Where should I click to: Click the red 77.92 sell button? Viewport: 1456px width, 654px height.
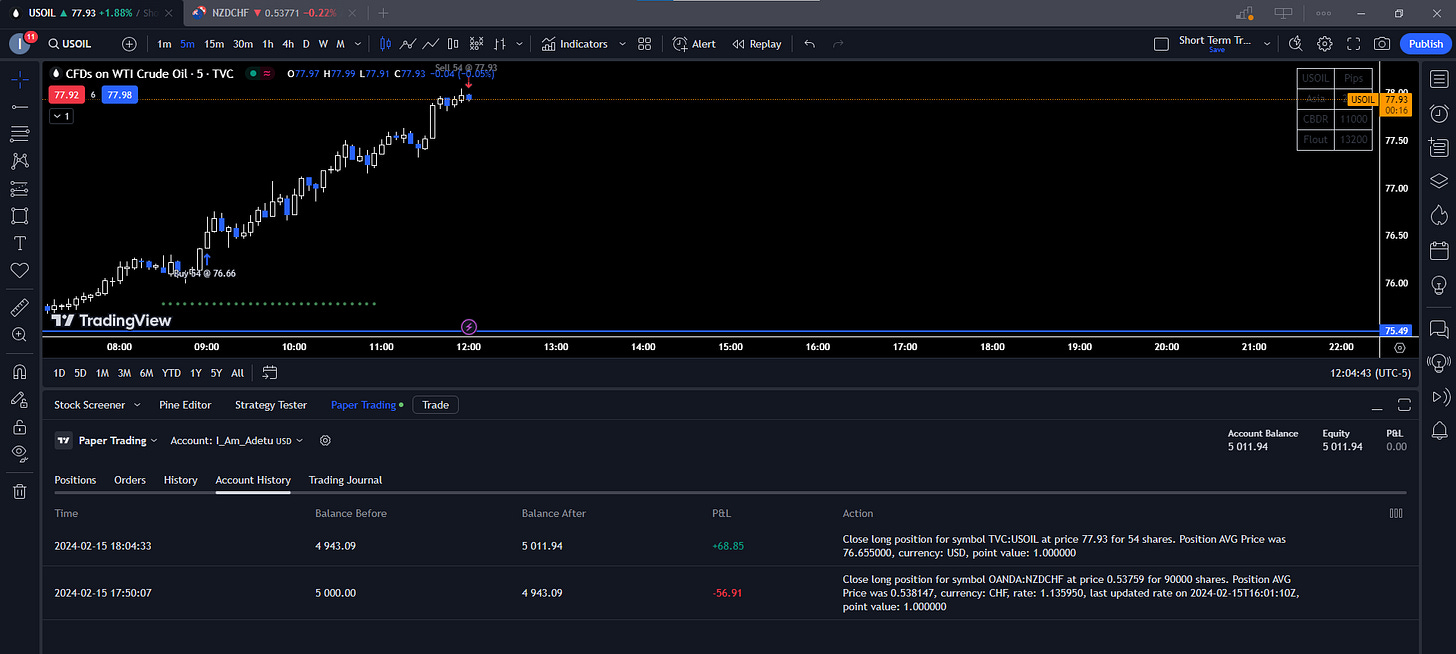67,94
